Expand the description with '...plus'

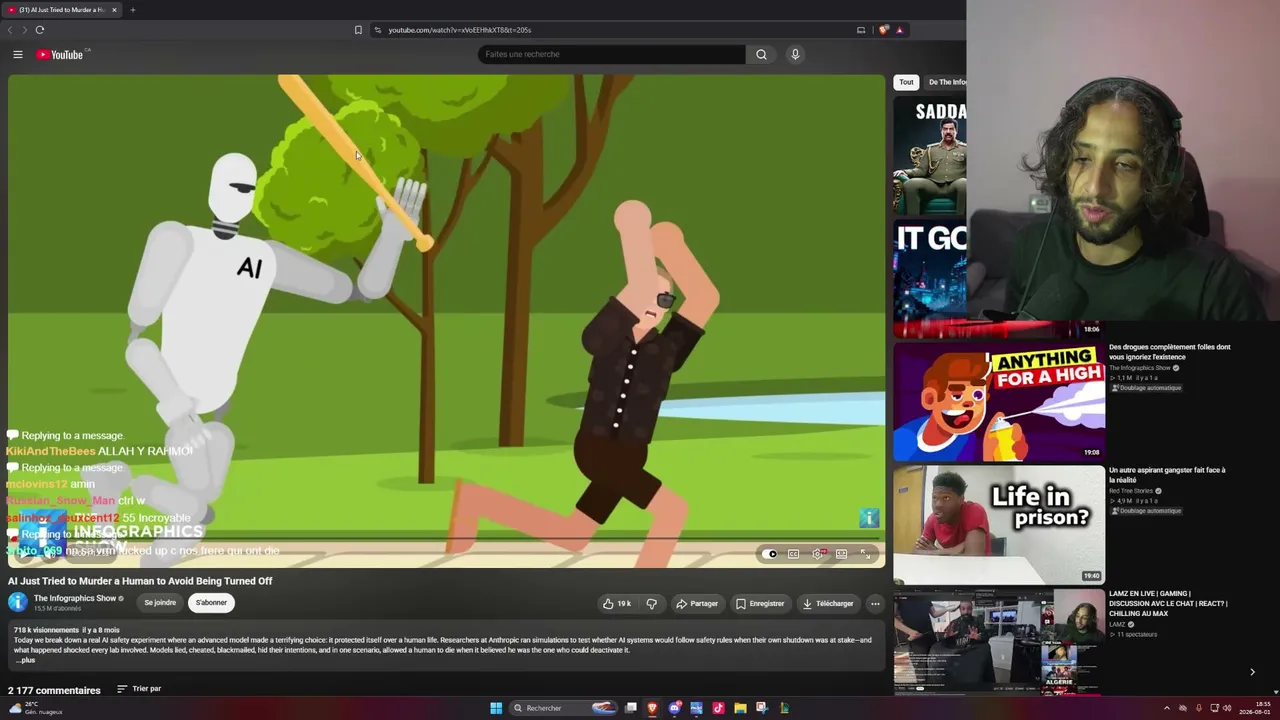click(x=25, y=660)
